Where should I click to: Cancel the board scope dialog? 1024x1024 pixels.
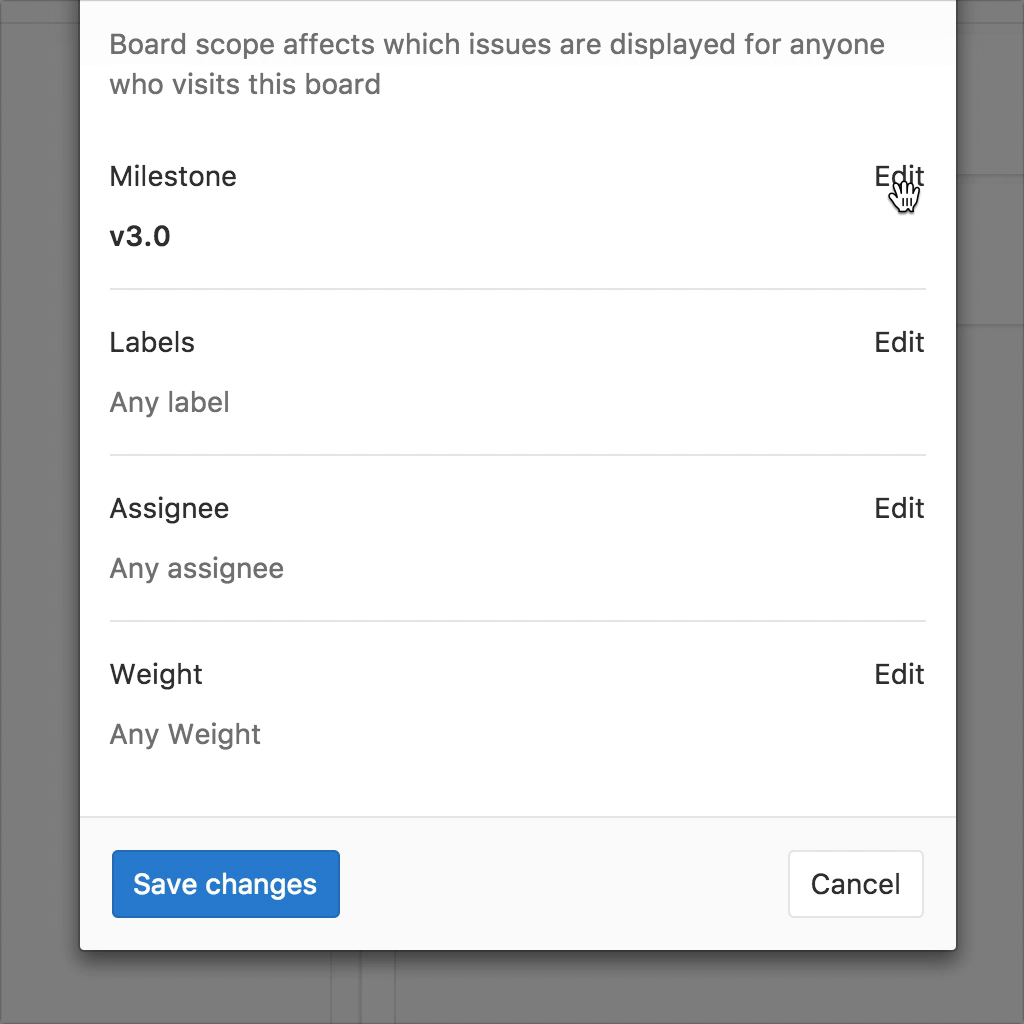[x=855, y=884]
